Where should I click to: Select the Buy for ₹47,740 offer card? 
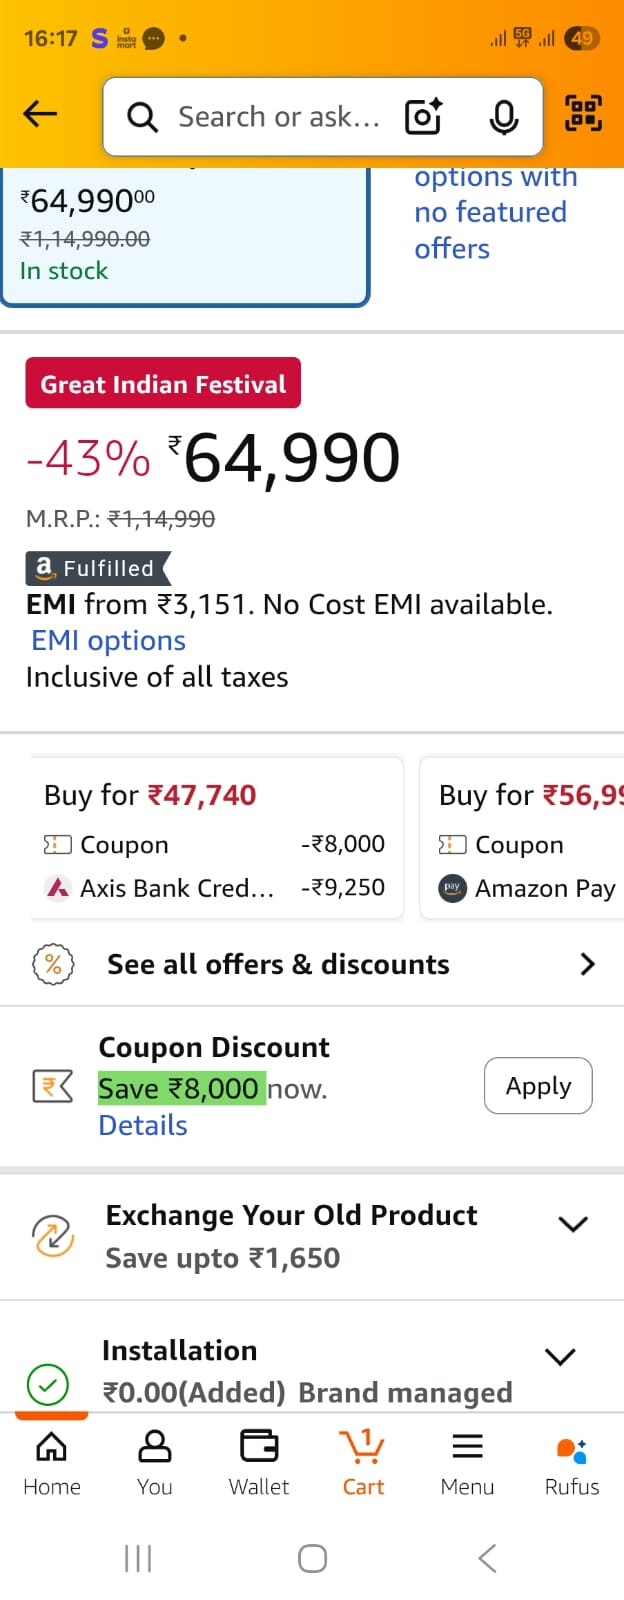(214, 838)
